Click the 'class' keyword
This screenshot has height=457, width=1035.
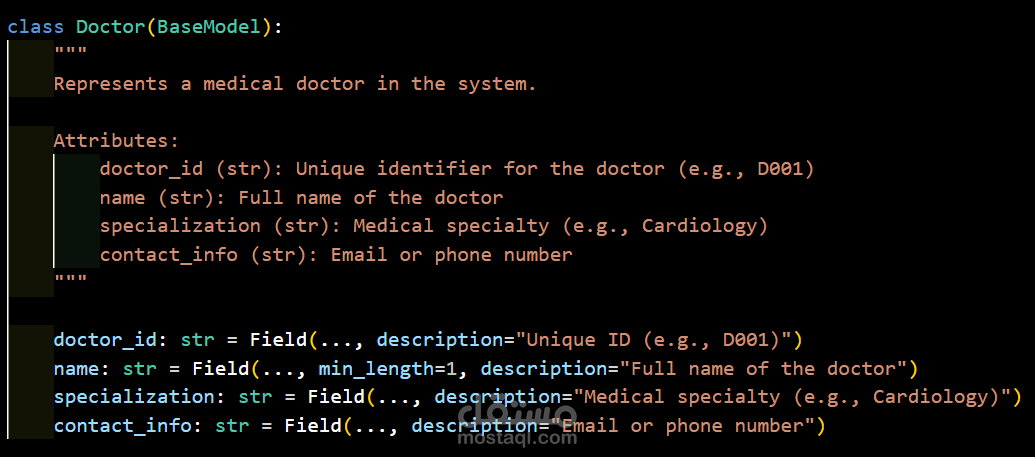35,27
